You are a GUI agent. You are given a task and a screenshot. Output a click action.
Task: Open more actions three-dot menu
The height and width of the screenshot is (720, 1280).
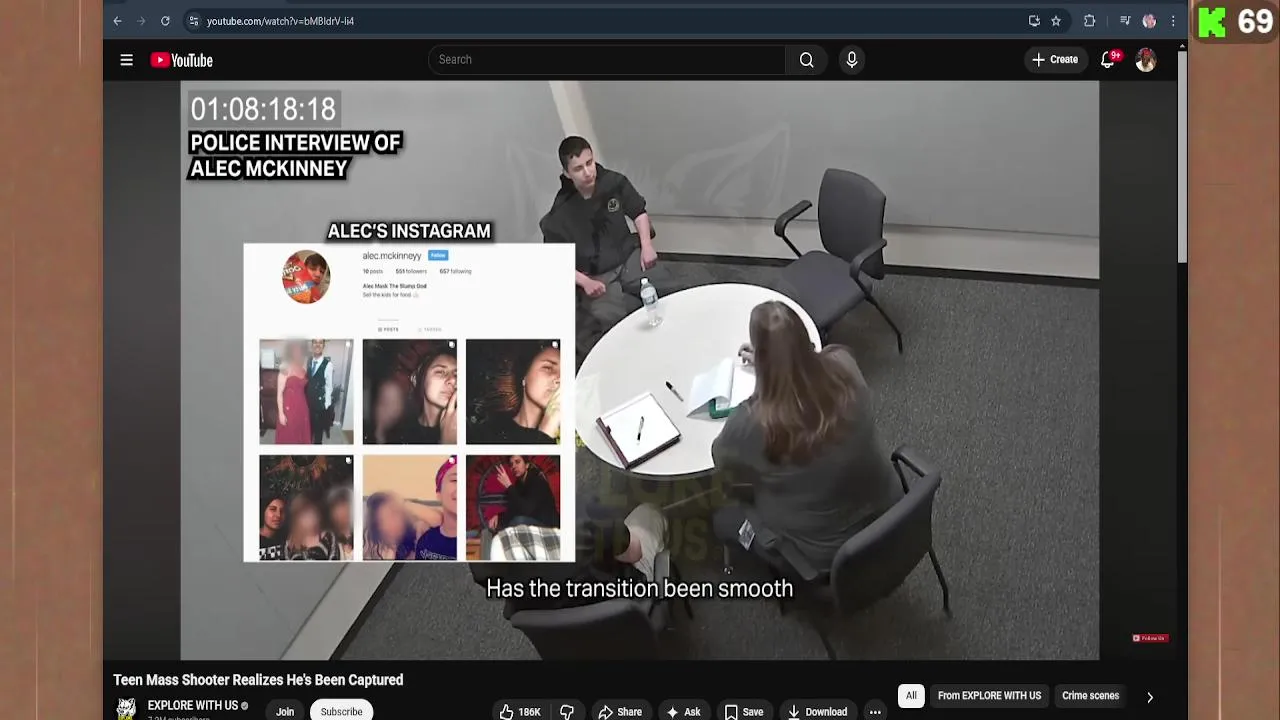875,711
